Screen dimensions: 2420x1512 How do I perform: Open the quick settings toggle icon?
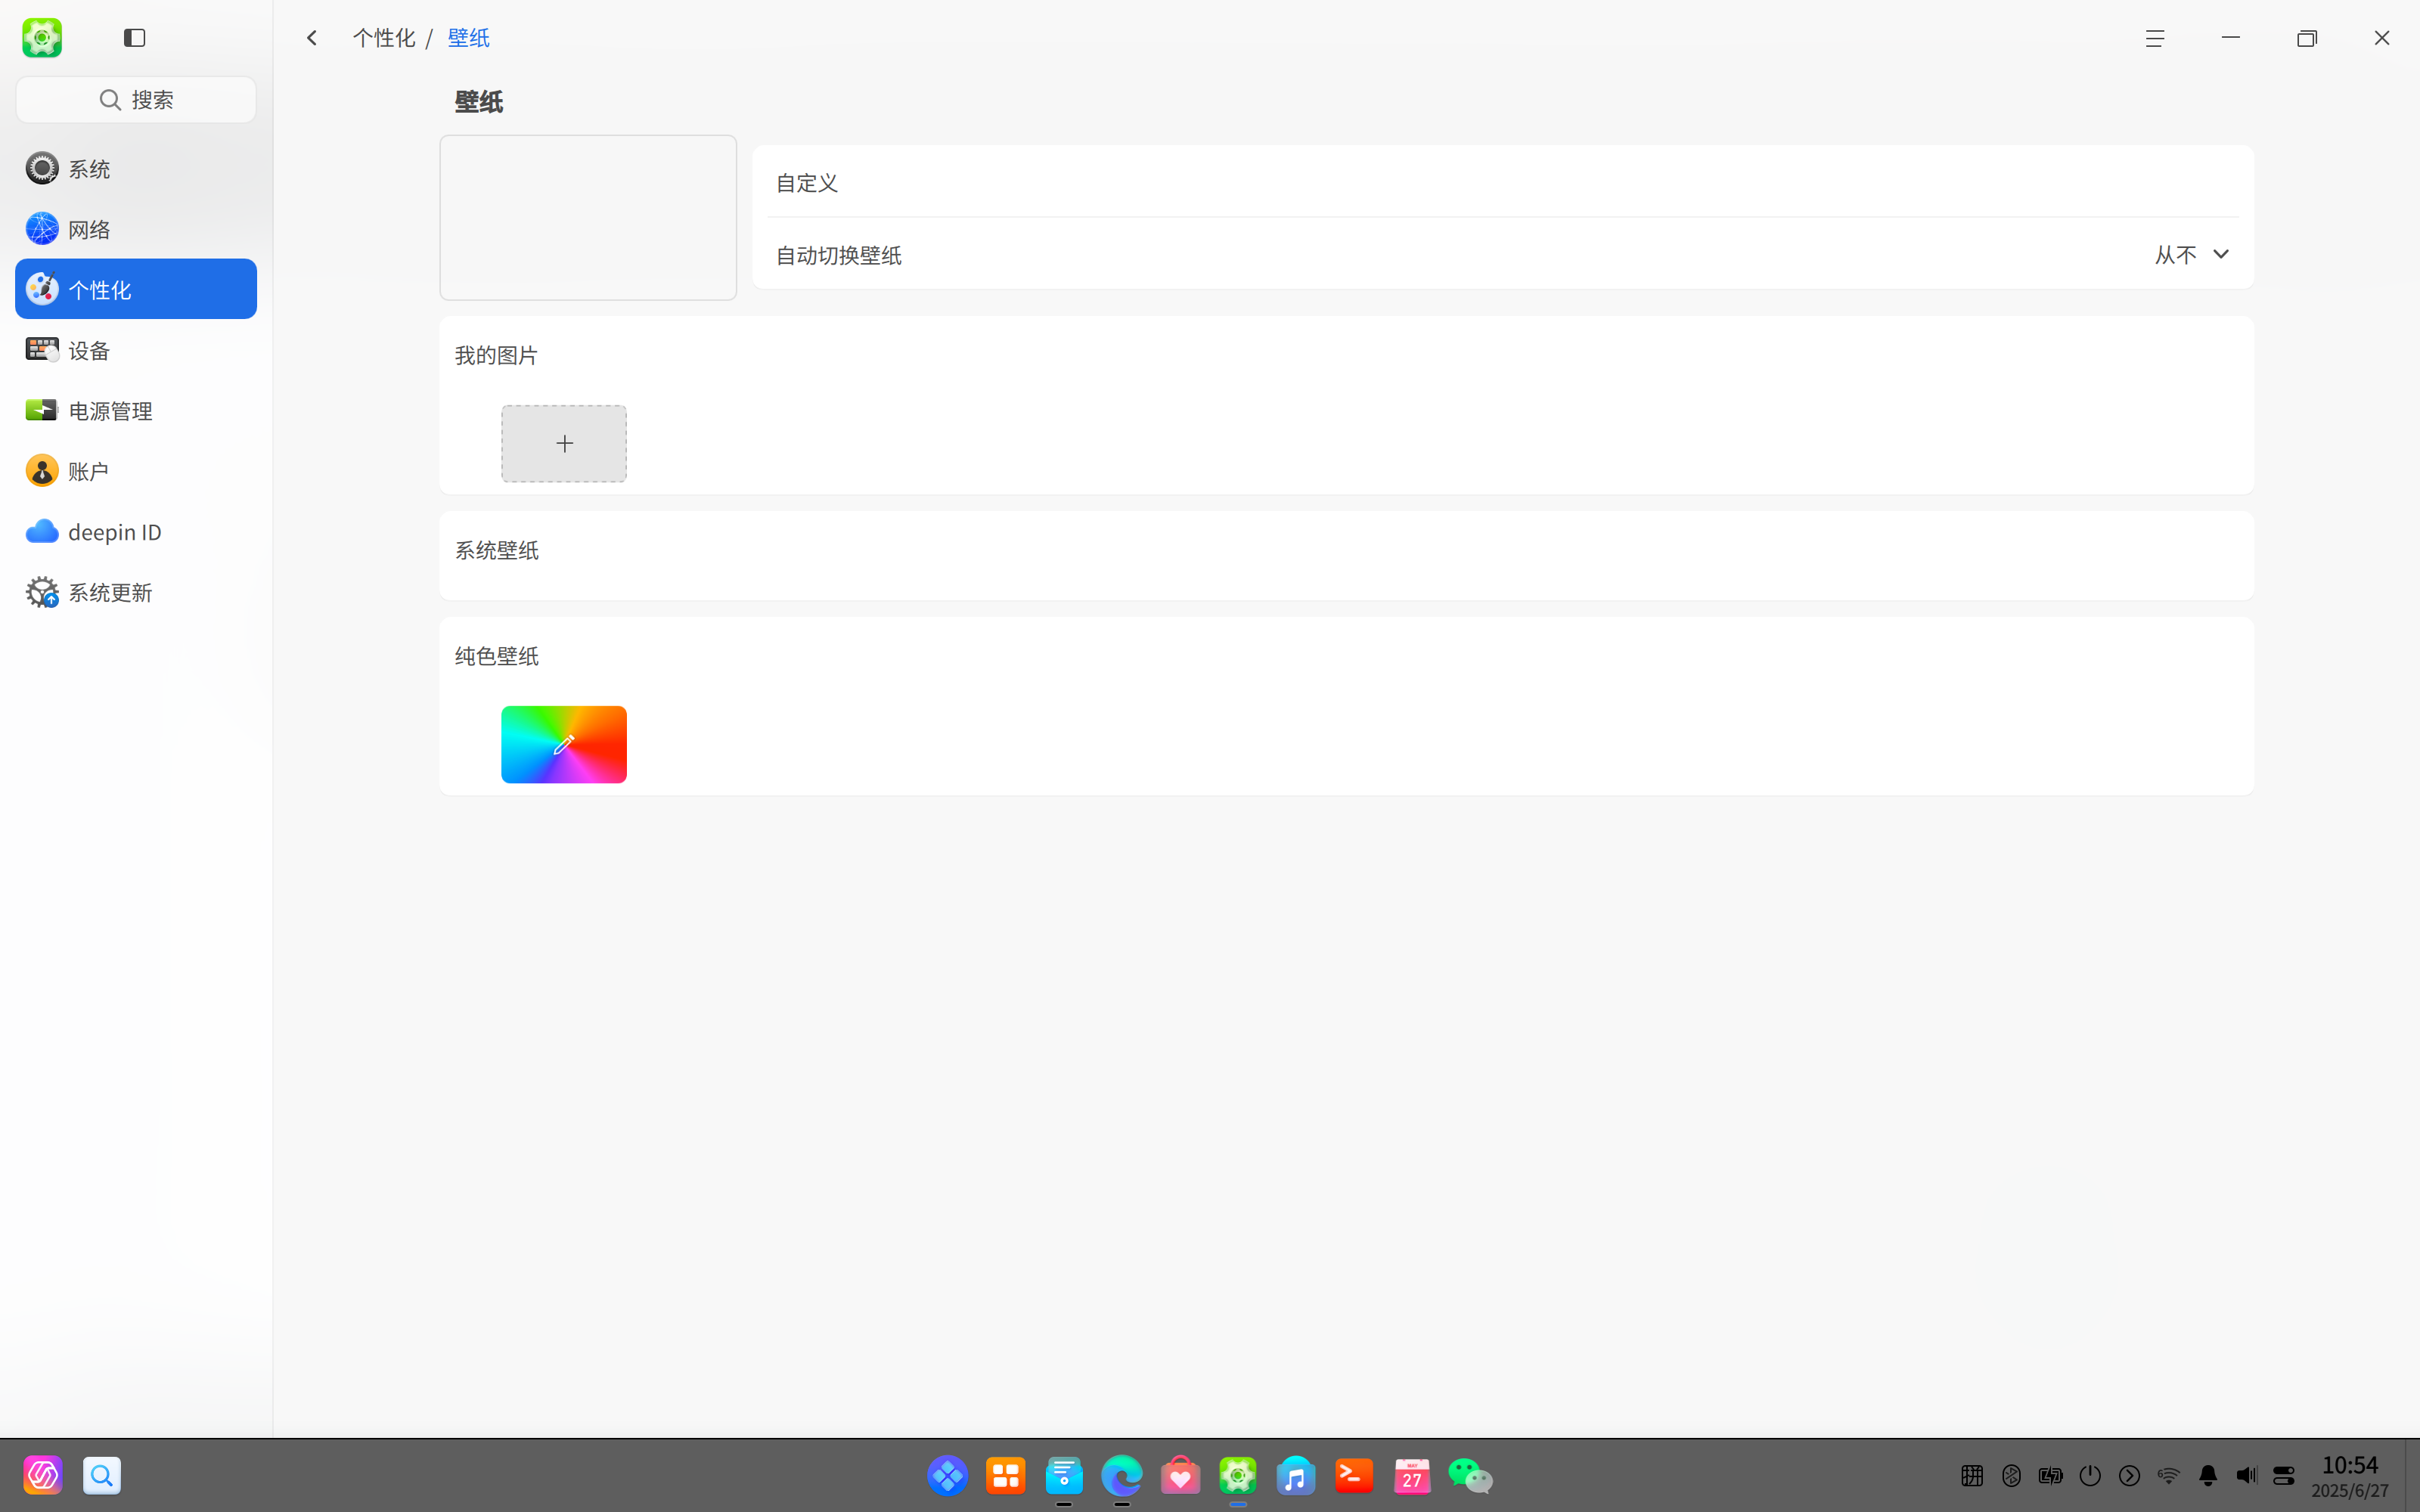point(2284,1475)
